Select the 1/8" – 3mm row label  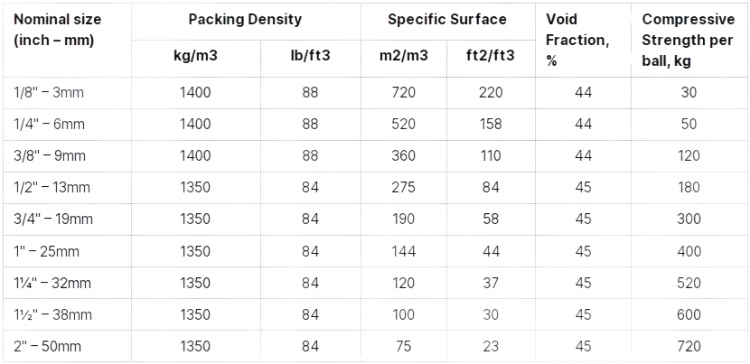[48, 92]
